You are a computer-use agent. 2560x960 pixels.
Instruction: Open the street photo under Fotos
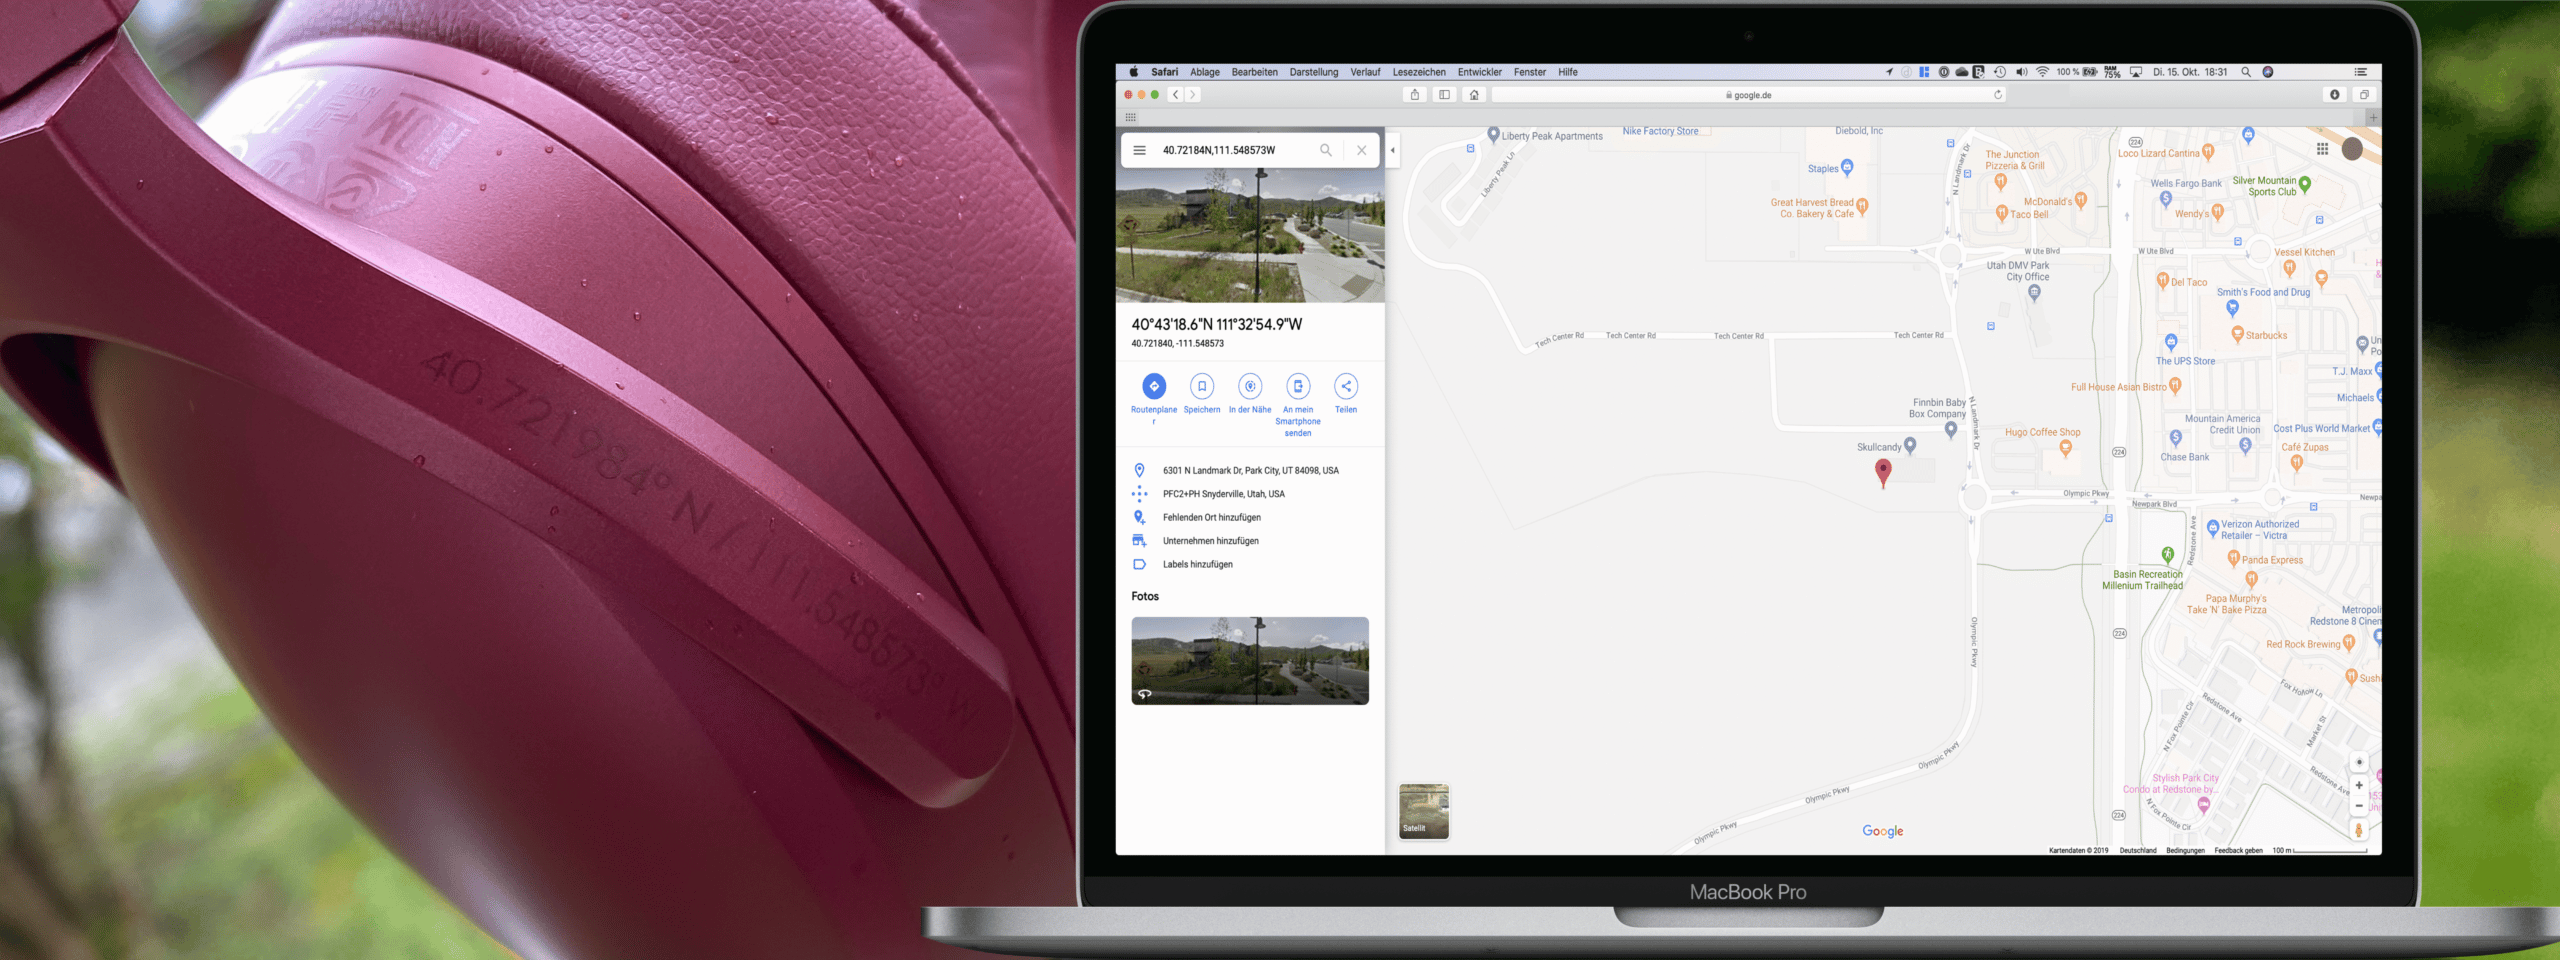pos(1249,661)
